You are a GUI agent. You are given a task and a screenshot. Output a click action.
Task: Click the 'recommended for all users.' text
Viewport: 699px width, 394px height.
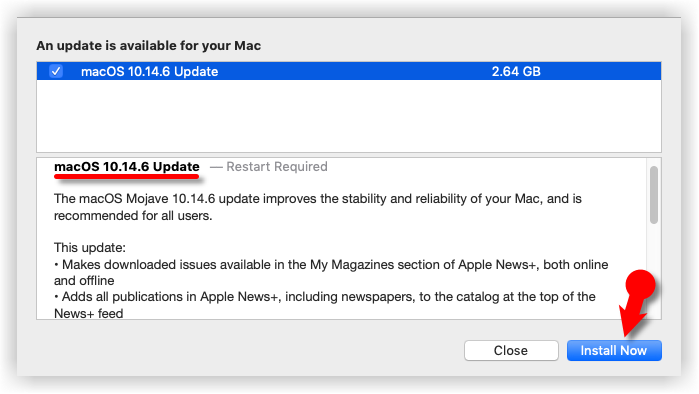[x=133, y=216]
